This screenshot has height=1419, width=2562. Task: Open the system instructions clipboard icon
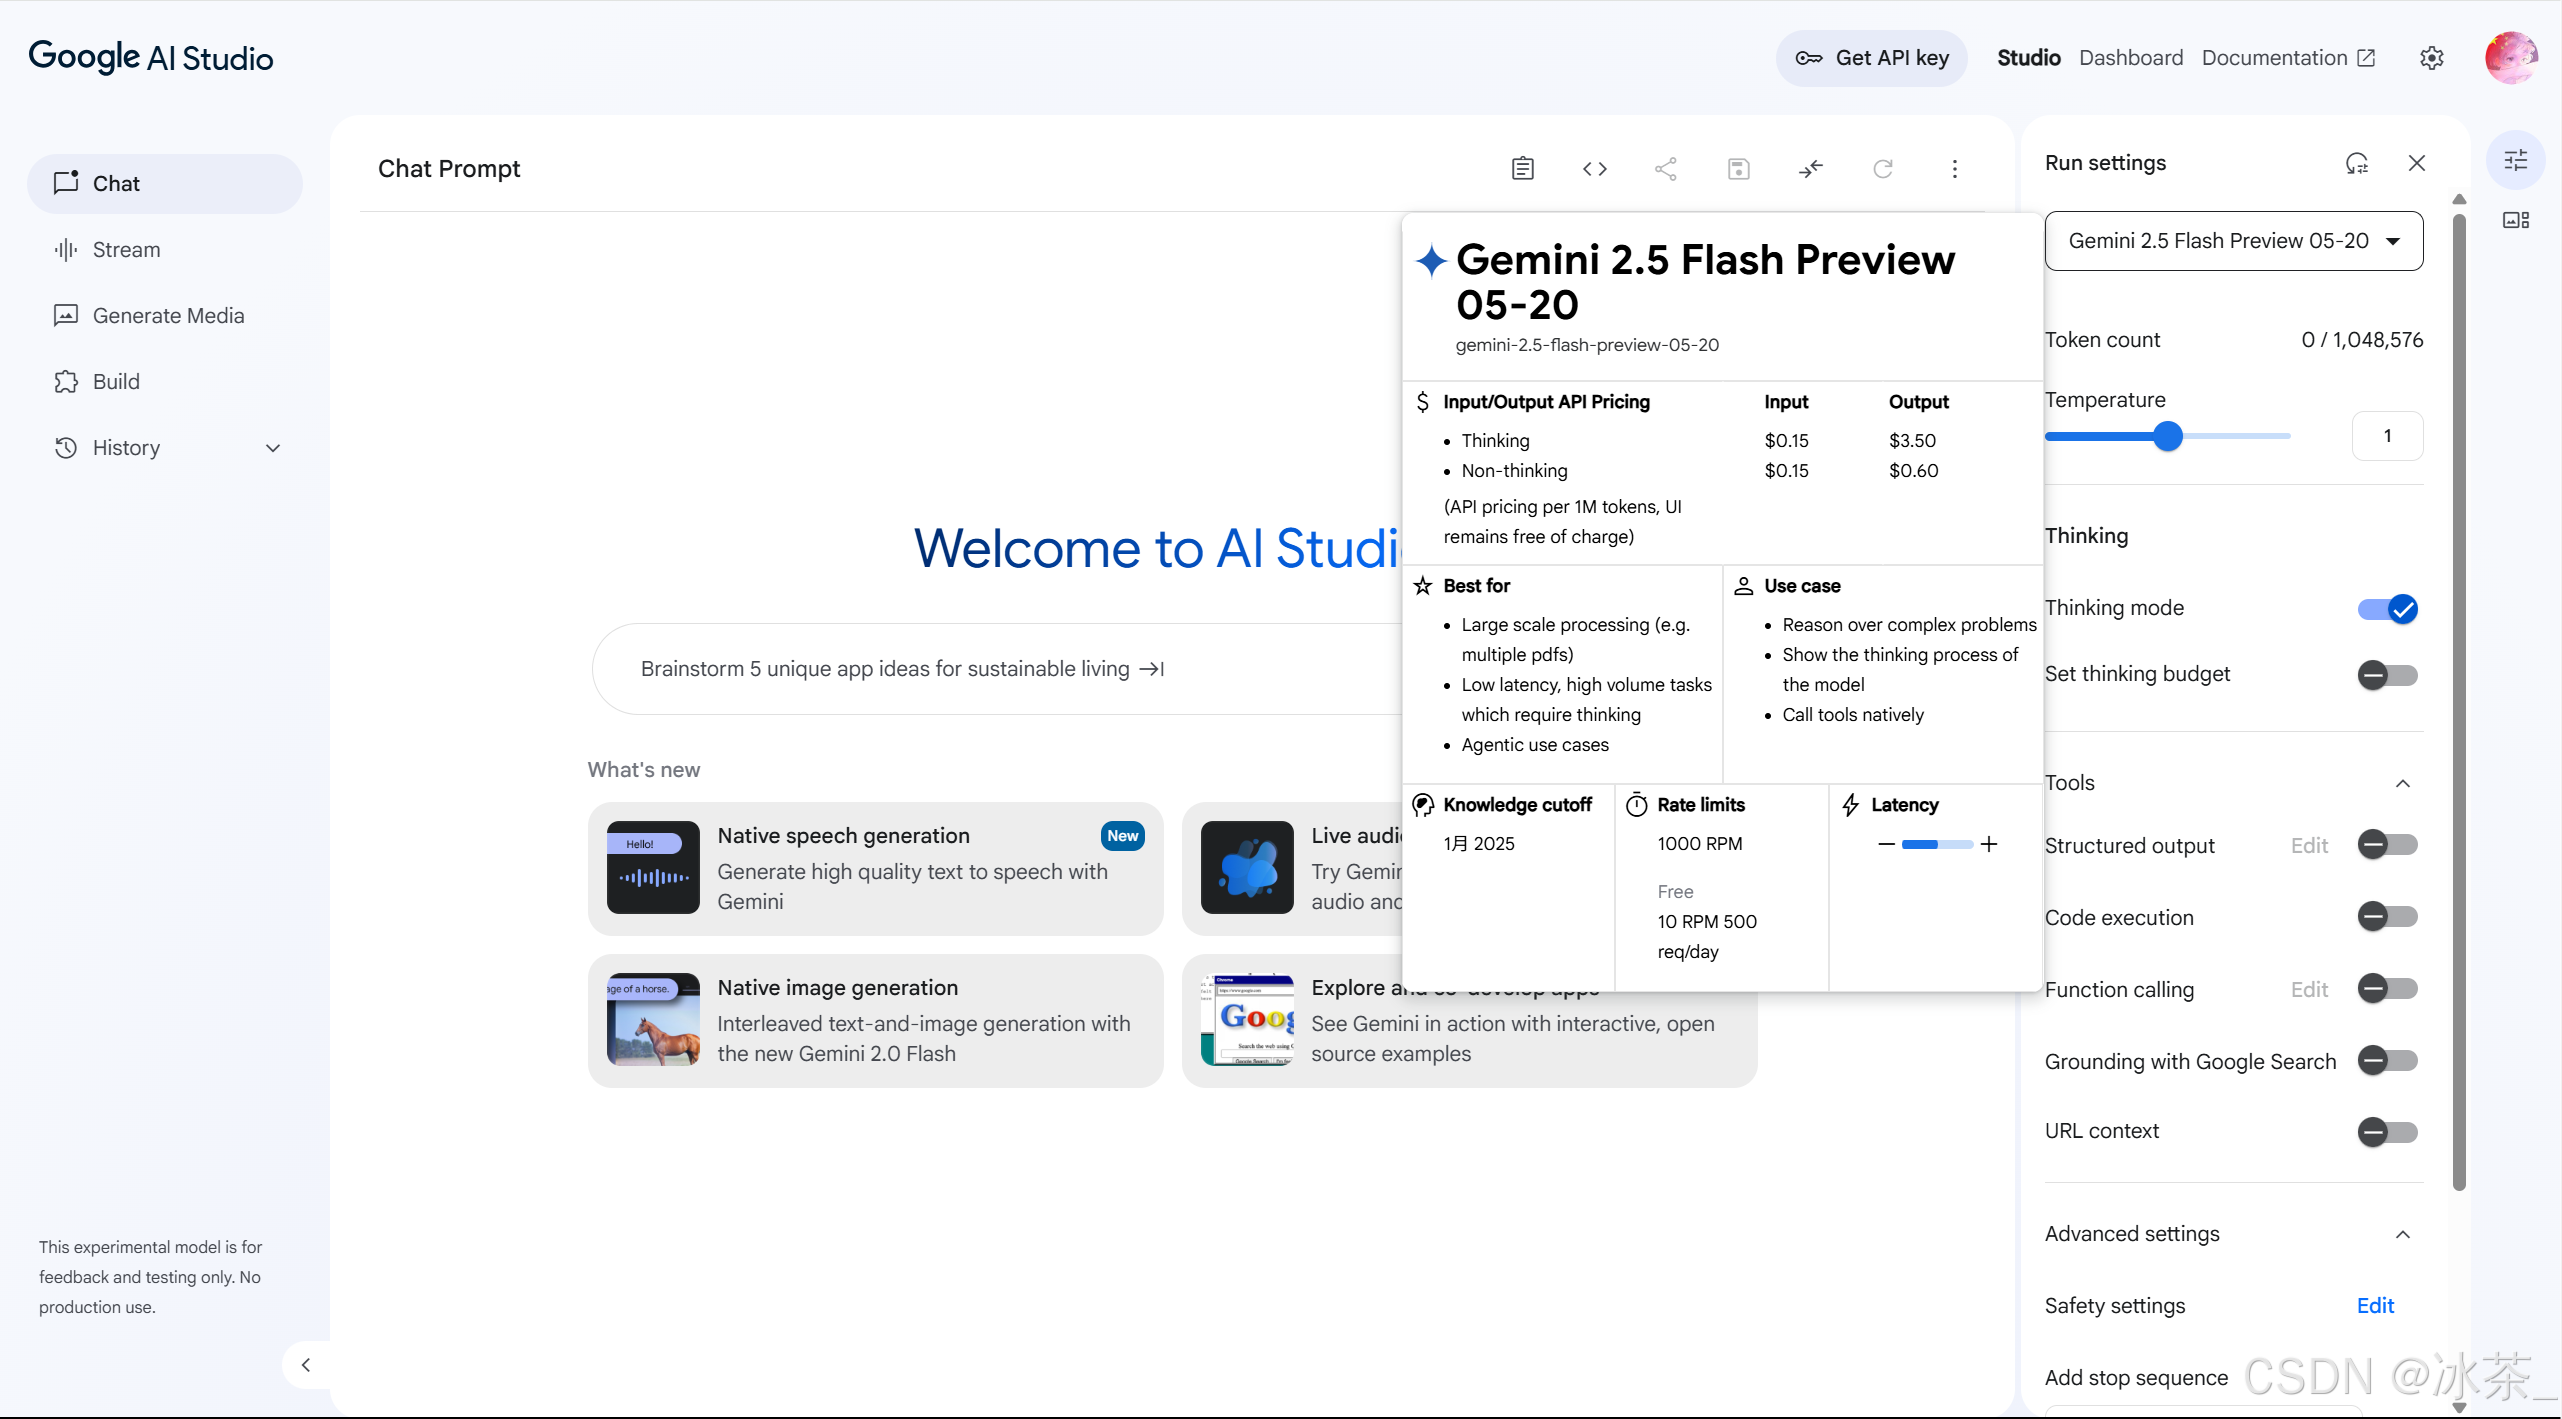1522,169
